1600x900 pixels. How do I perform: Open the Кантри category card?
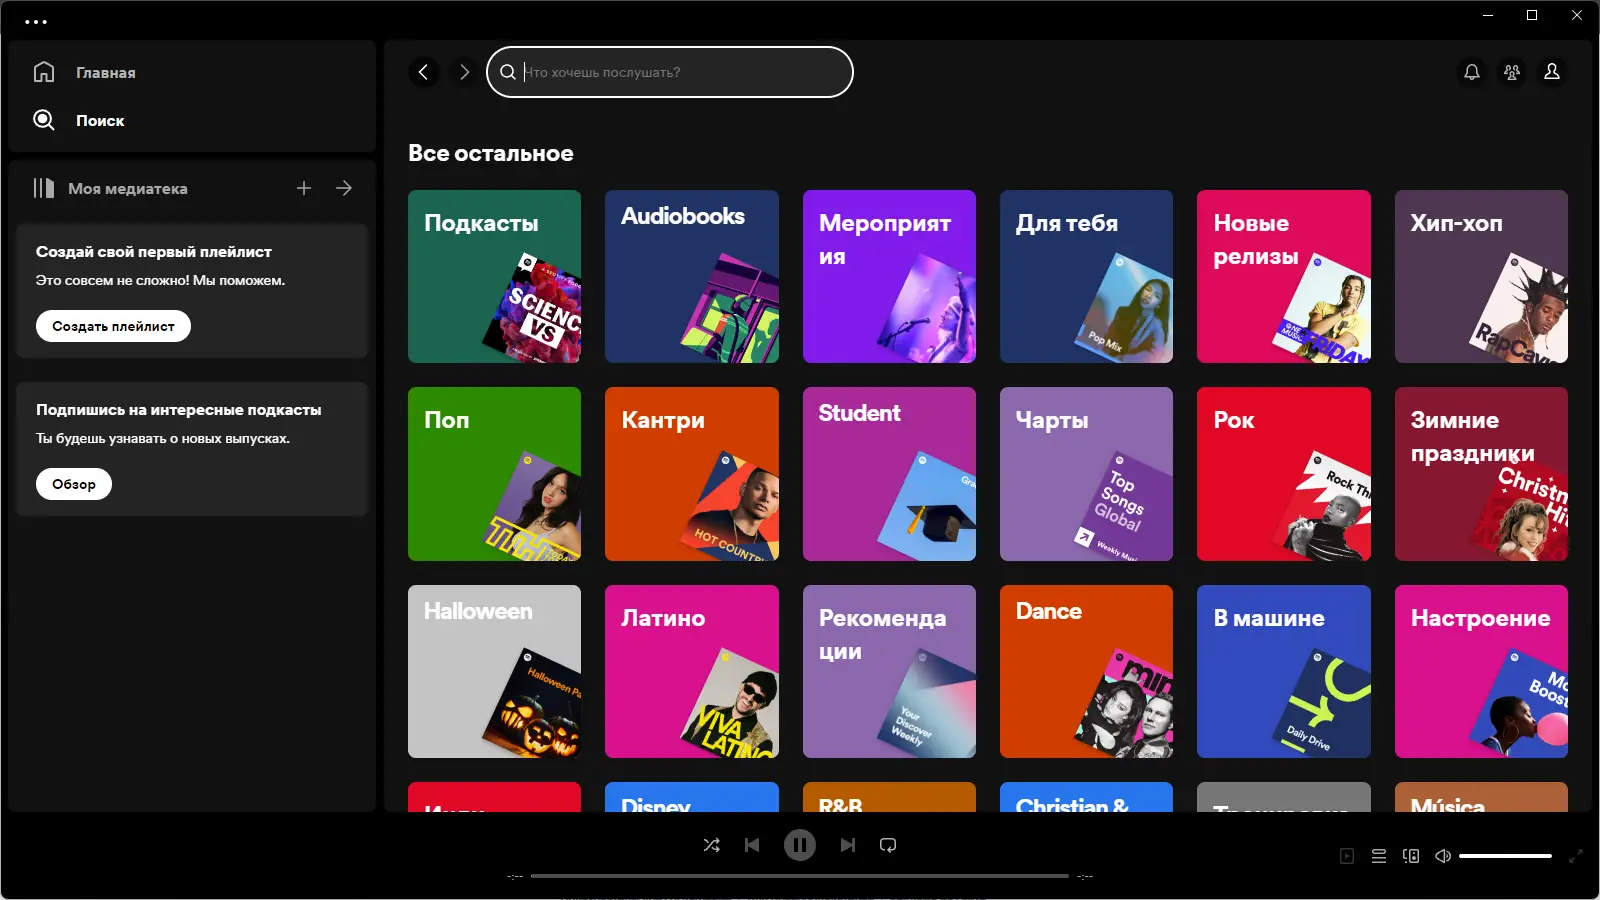tap(692, 474)
